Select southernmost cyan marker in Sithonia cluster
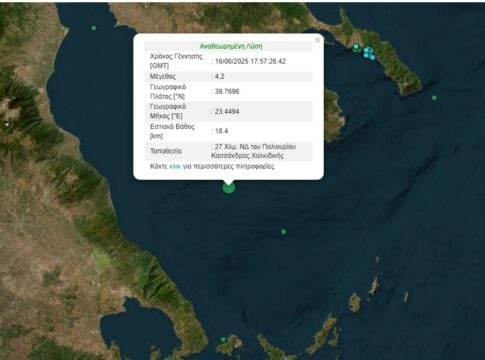Image resolution: width=485 pixels, height=360 pixels. [373, 57]
